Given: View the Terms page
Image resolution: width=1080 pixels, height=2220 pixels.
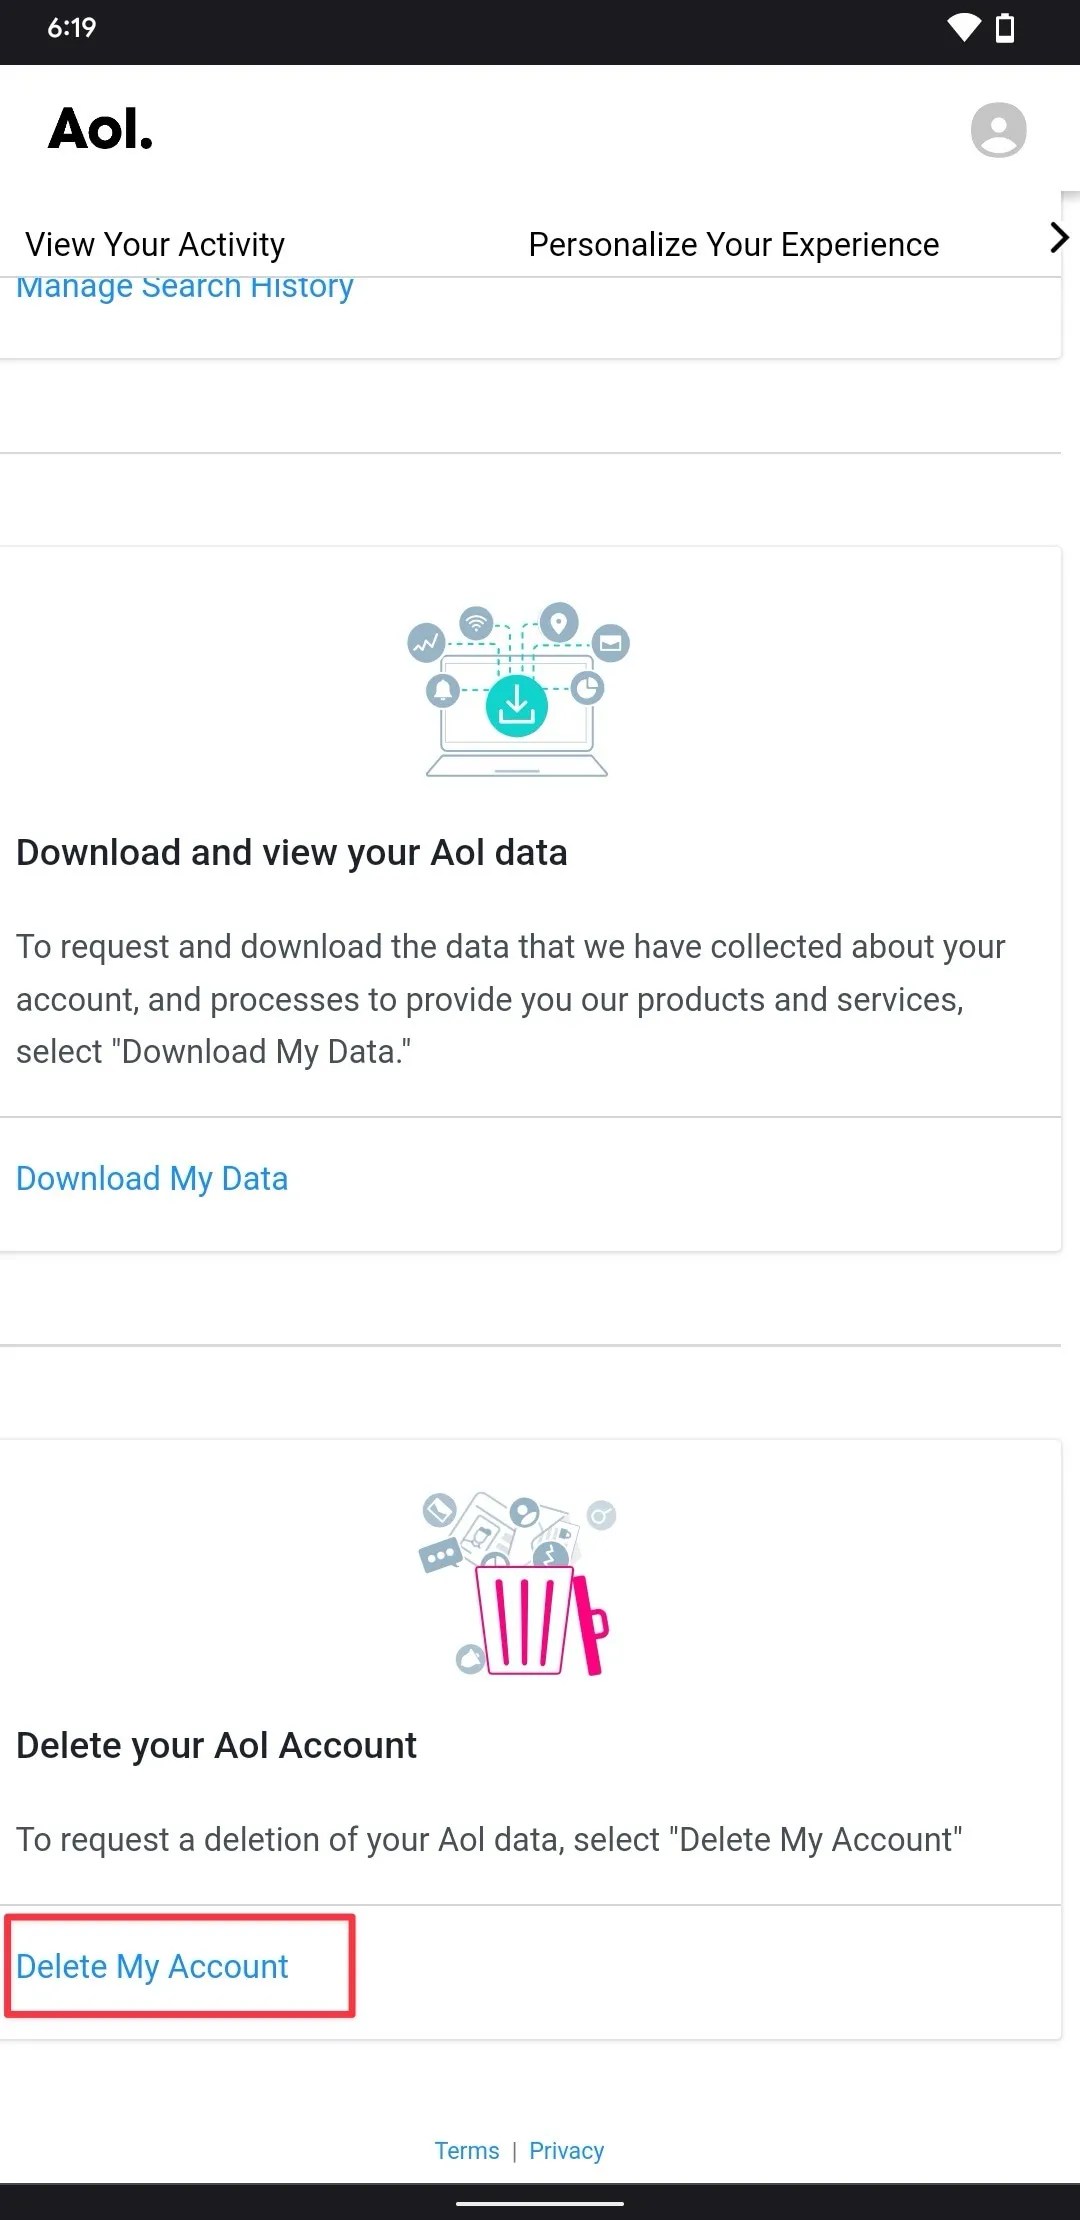Looking at the screenshot, I should [x=466, y=2149].
